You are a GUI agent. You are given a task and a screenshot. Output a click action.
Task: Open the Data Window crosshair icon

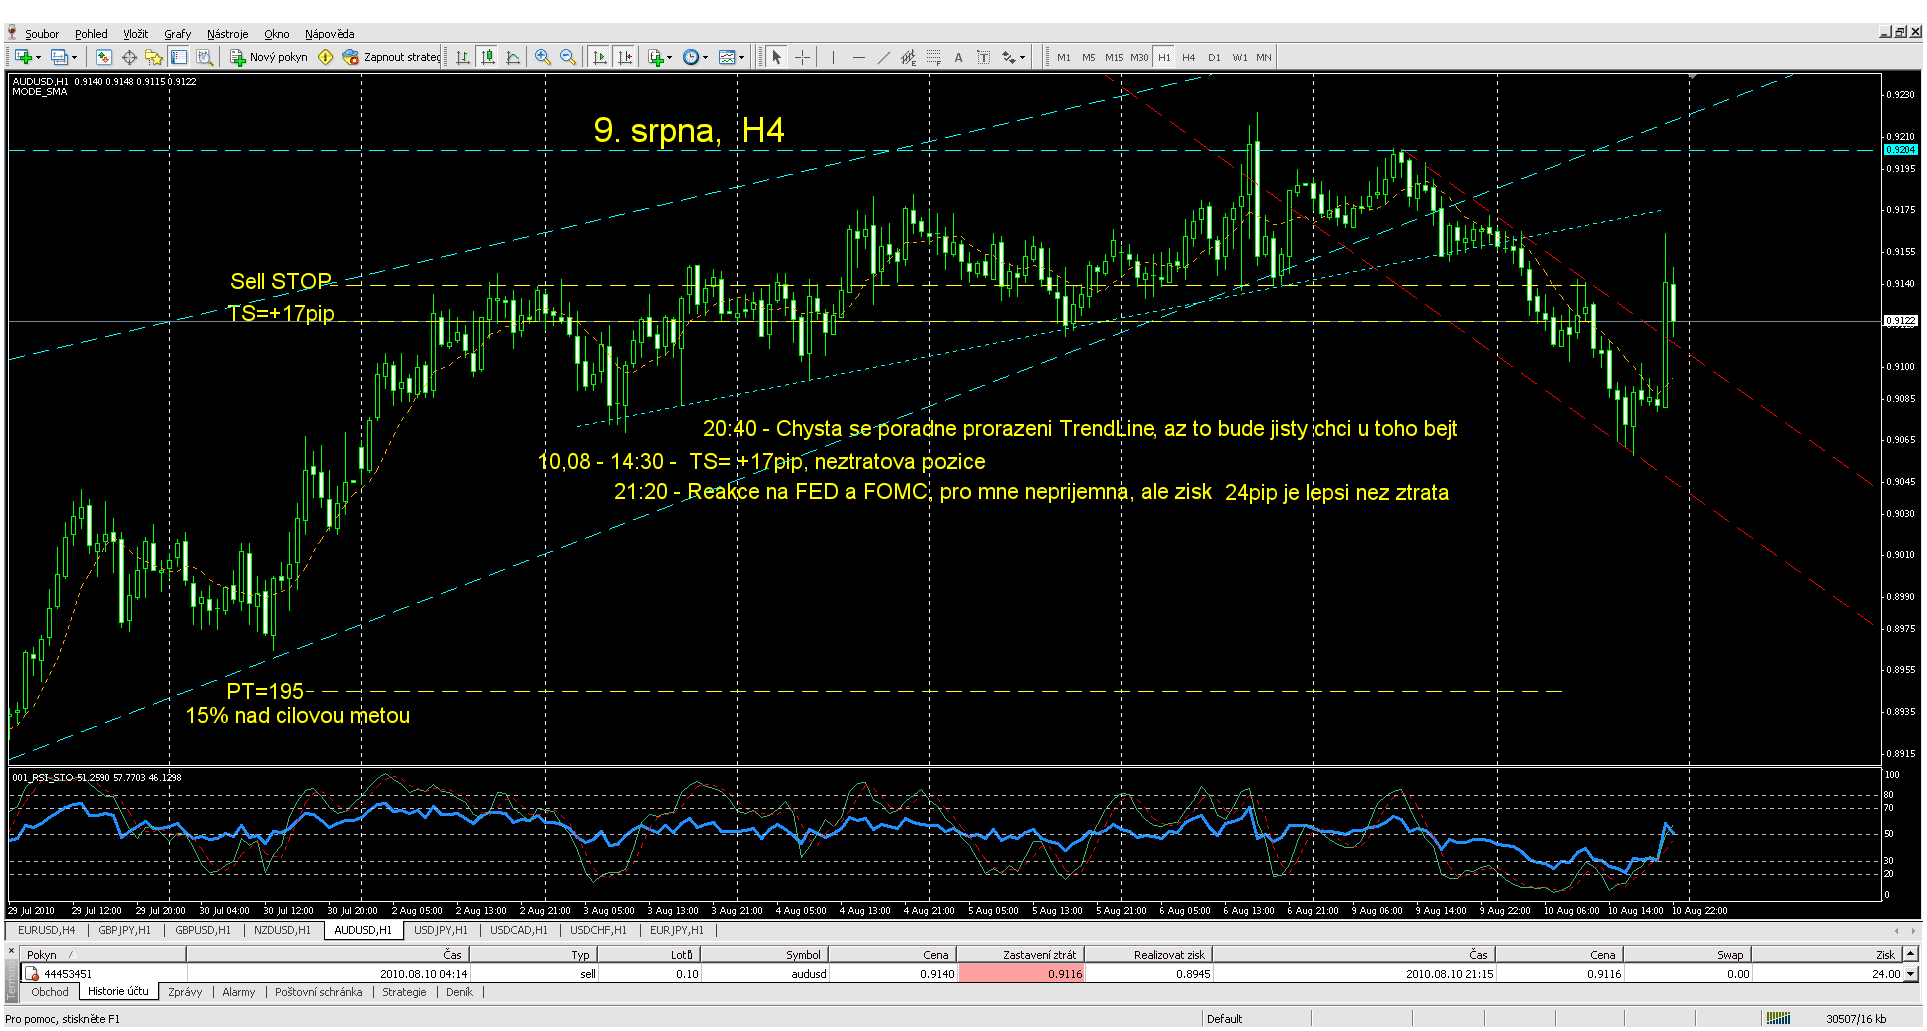coord(129,57)
